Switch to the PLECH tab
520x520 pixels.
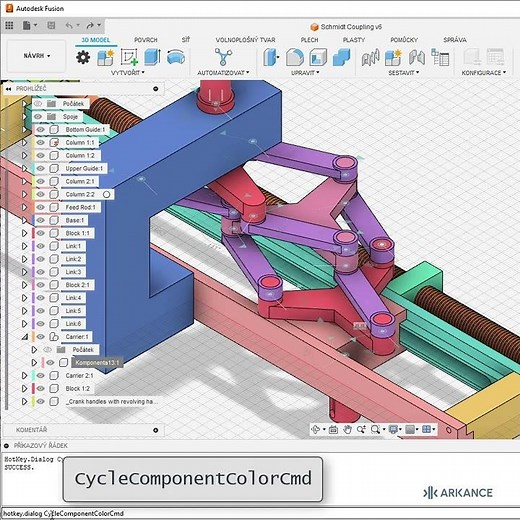click(309, 40)
